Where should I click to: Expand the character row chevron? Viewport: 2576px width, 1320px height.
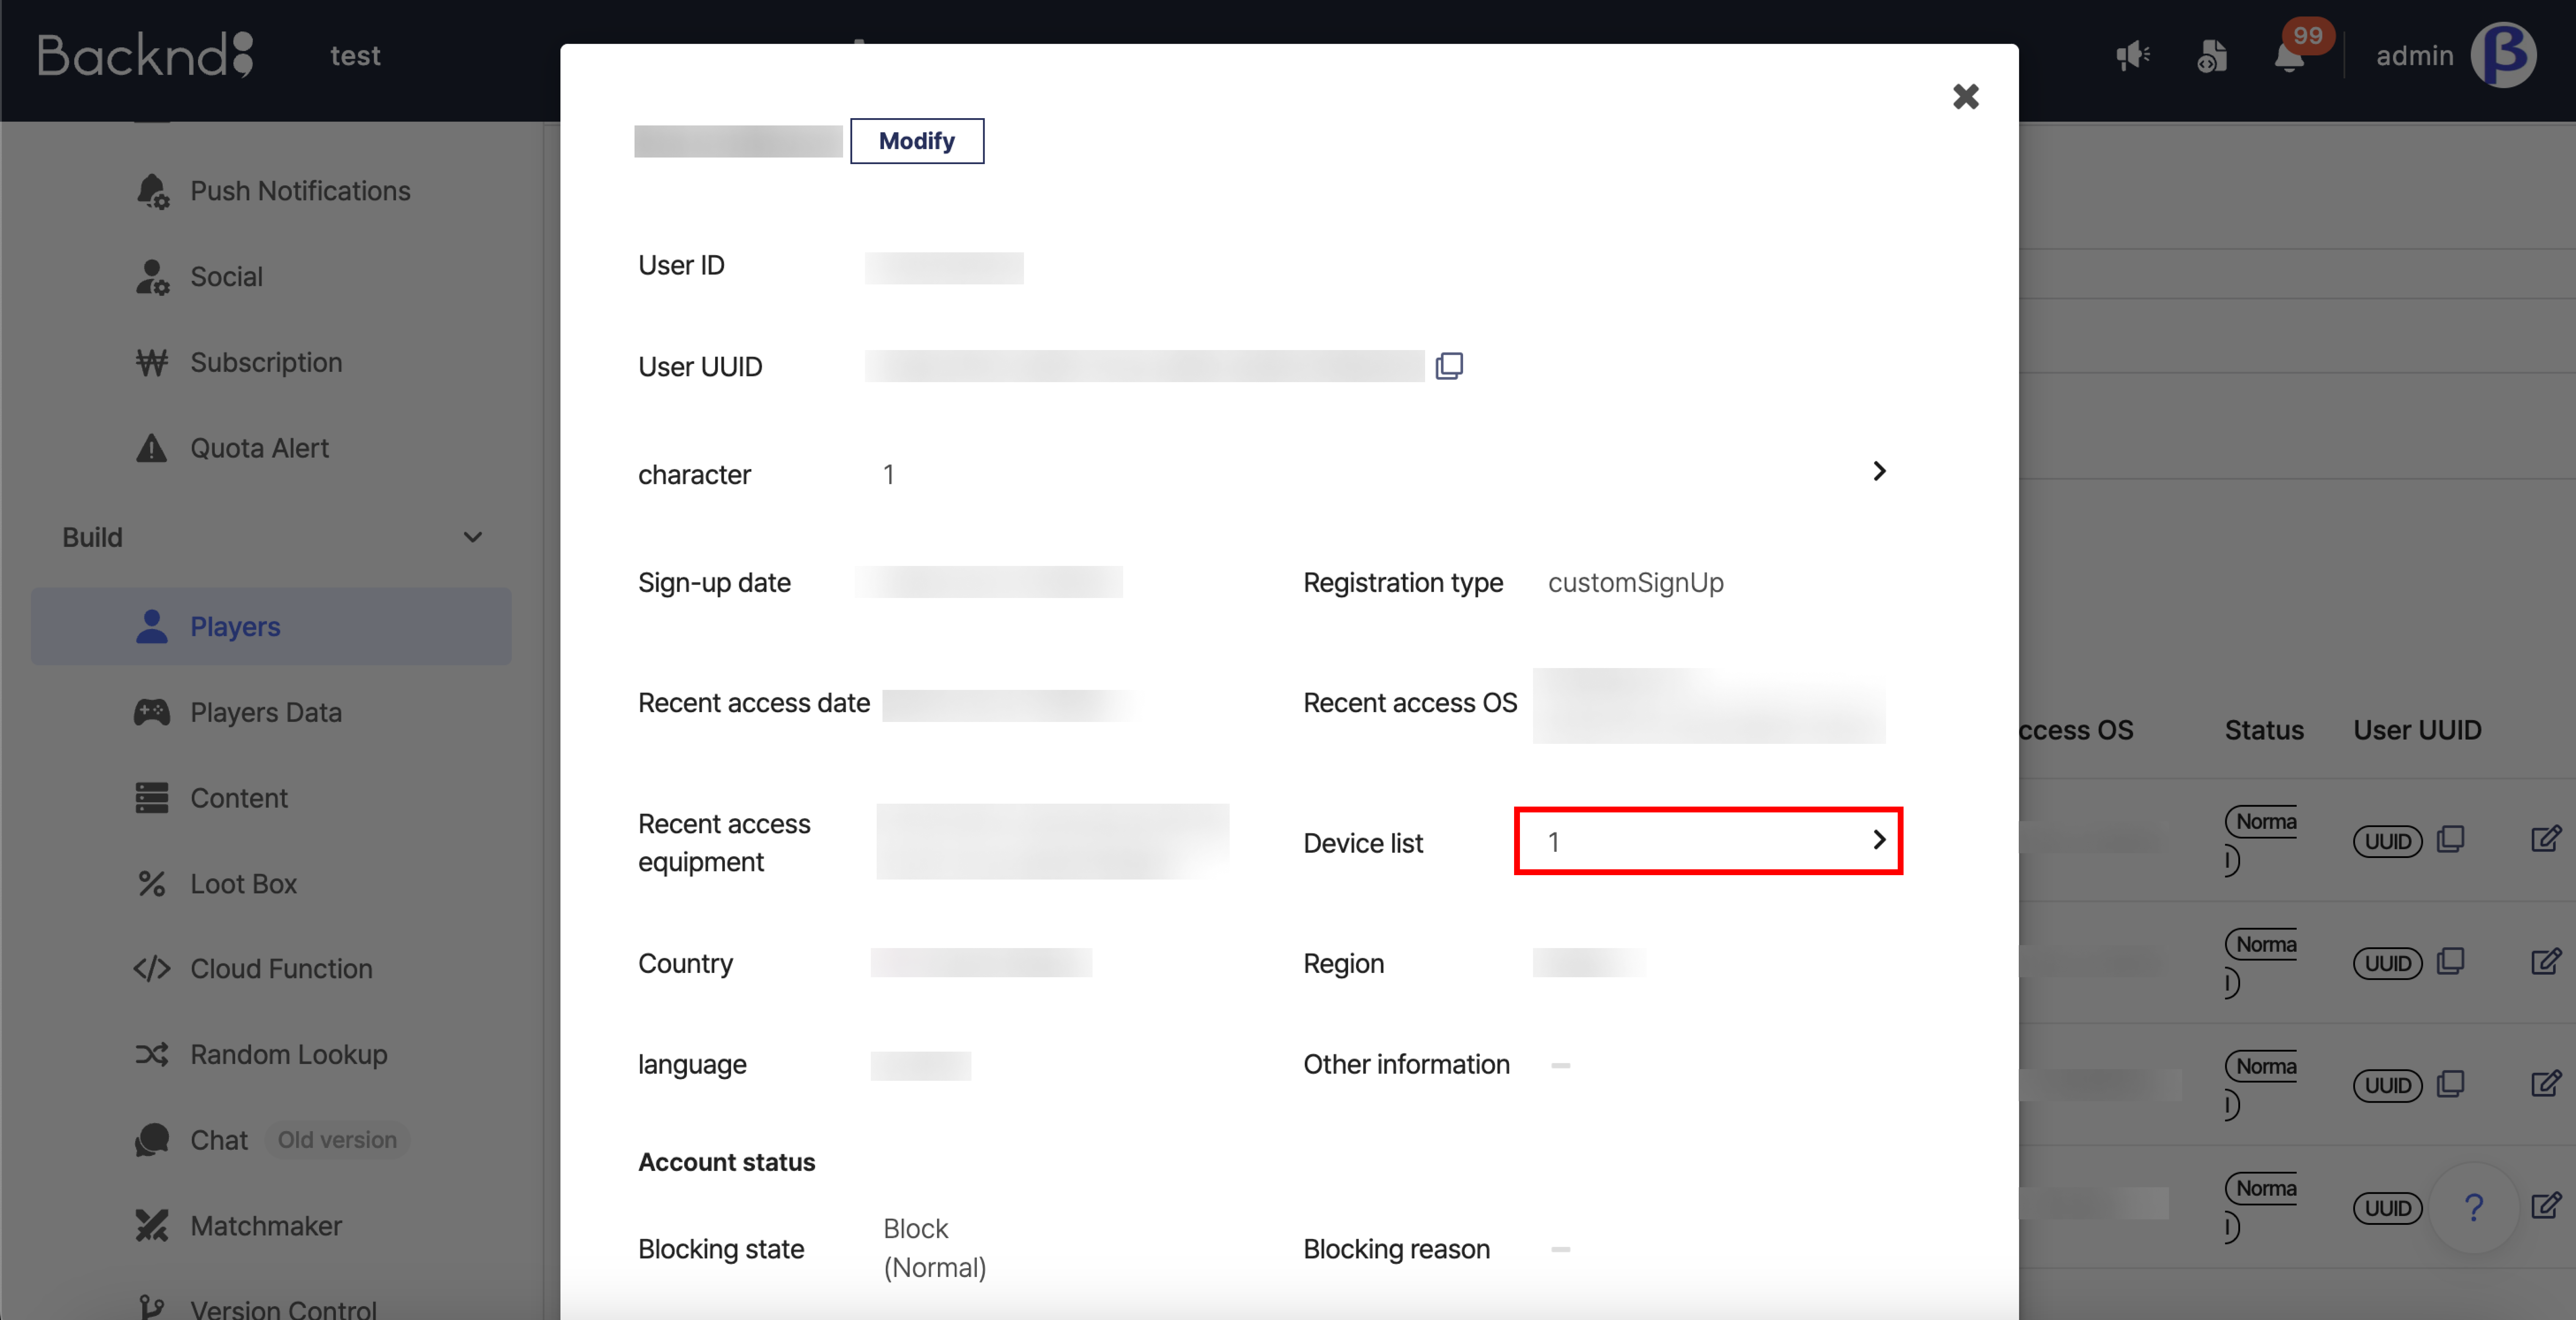click(x=1879, y=471)
